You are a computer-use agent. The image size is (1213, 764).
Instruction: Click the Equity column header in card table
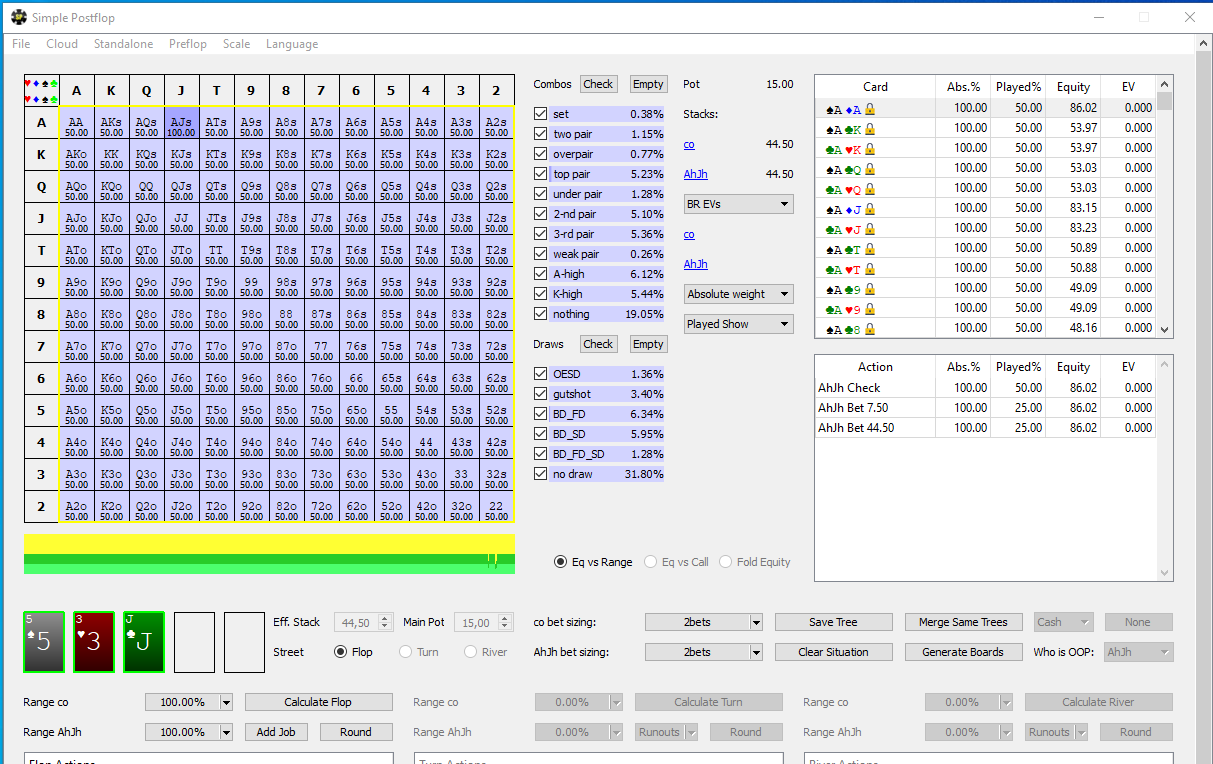point(1073,87)
